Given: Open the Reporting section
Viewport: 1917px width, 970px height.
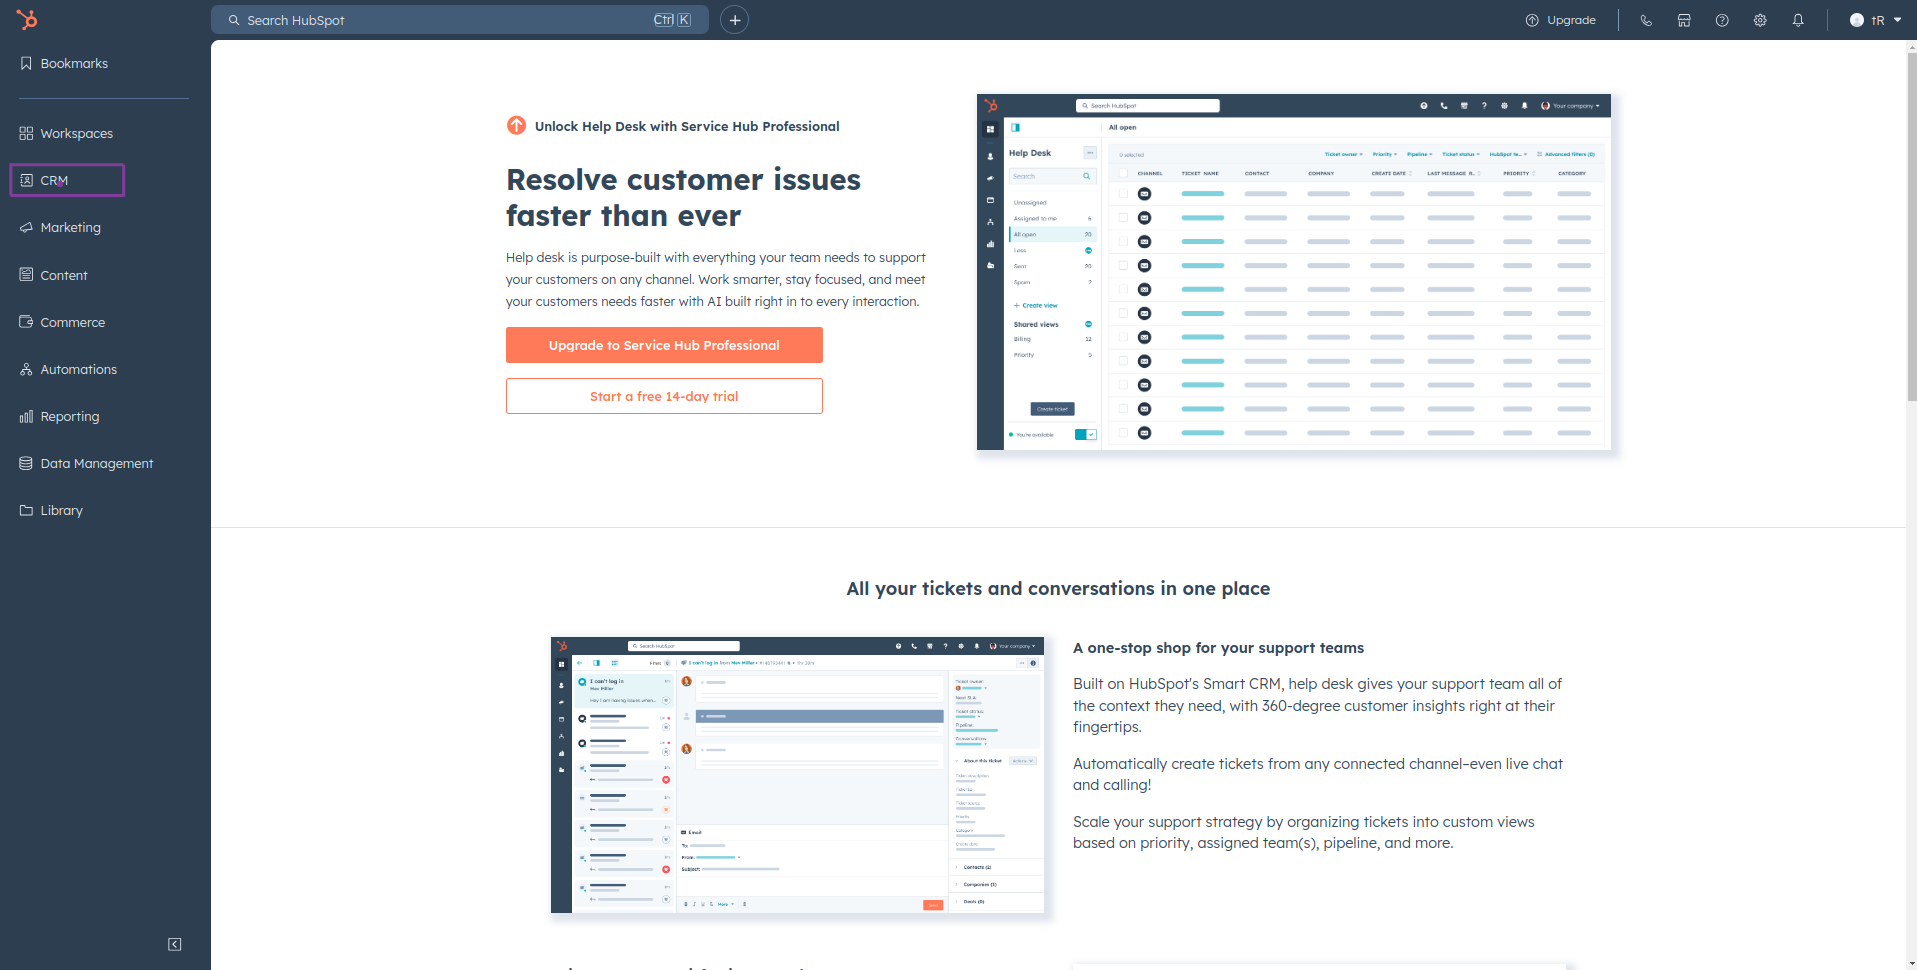Looking at the screenshot, I should click(x=69, y=416).
